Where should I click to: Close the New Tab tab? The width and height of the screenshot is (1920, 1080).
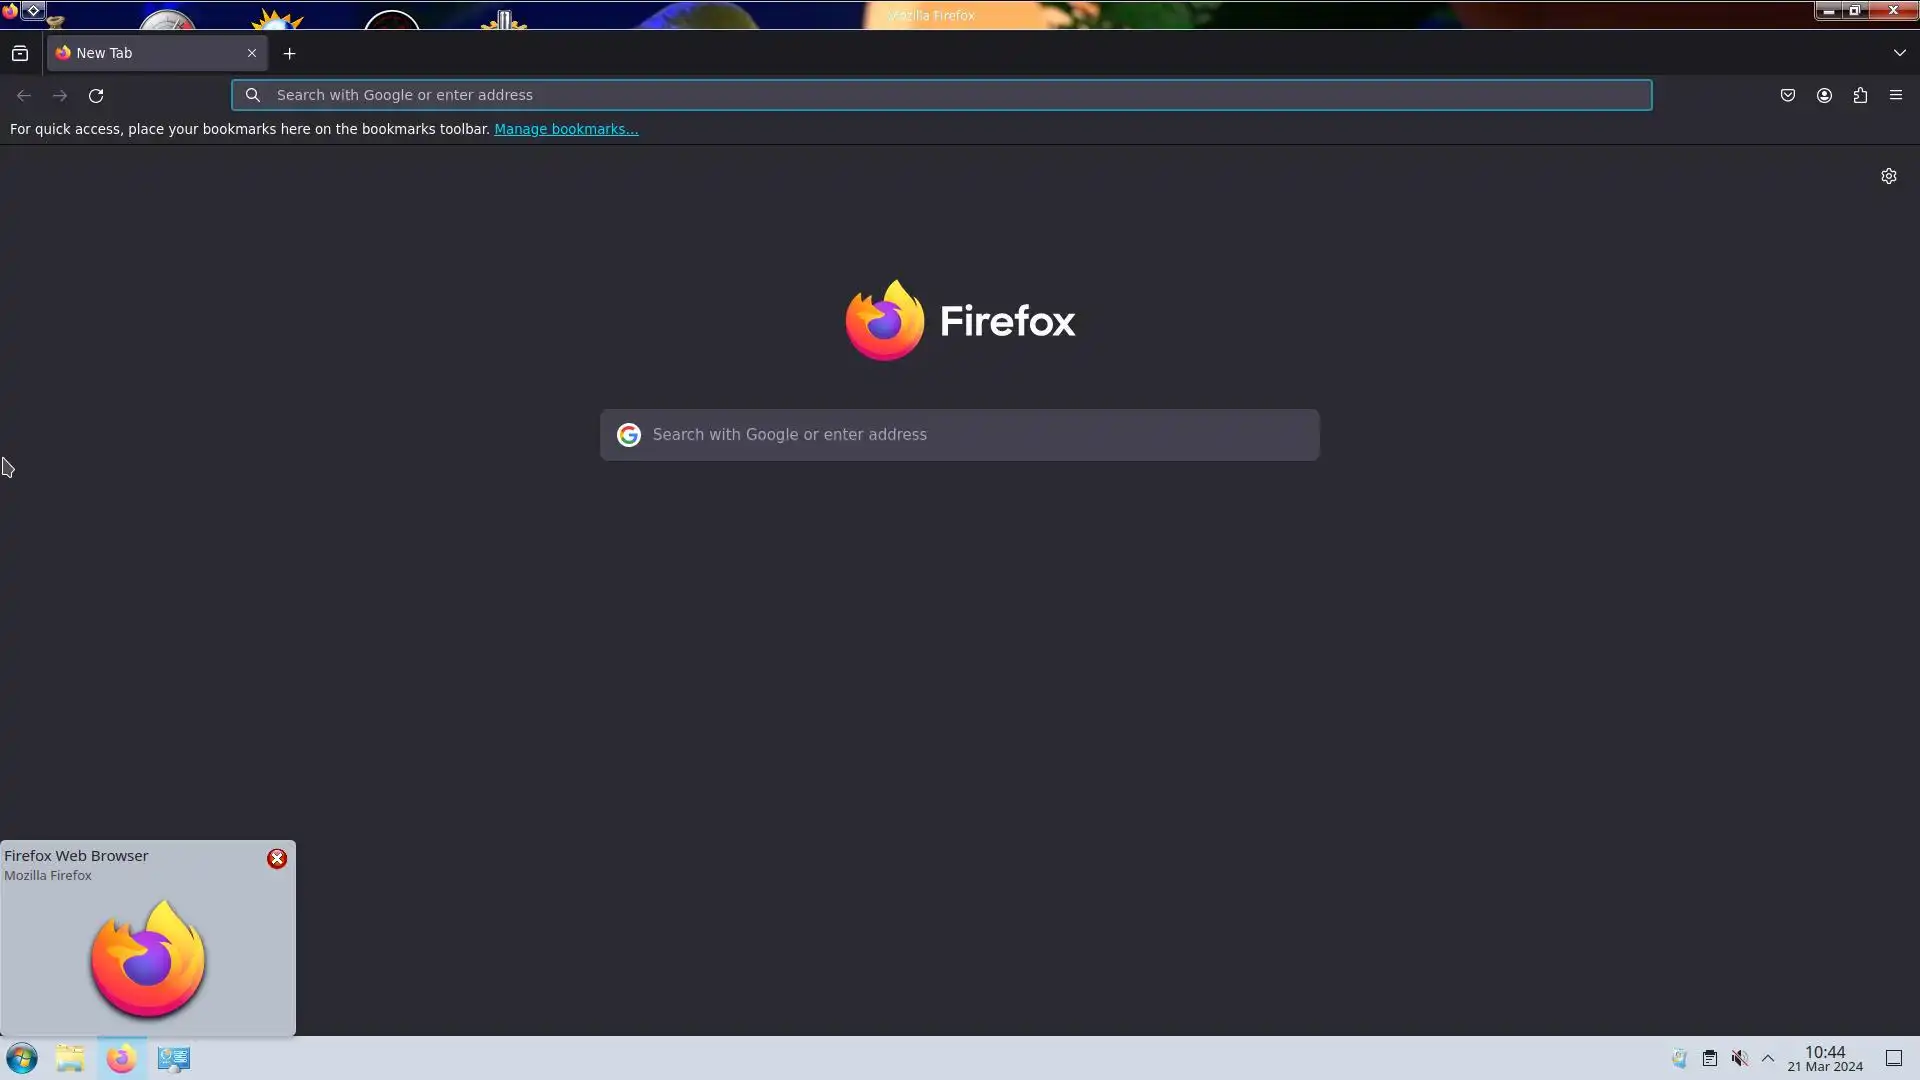point(252,53)
